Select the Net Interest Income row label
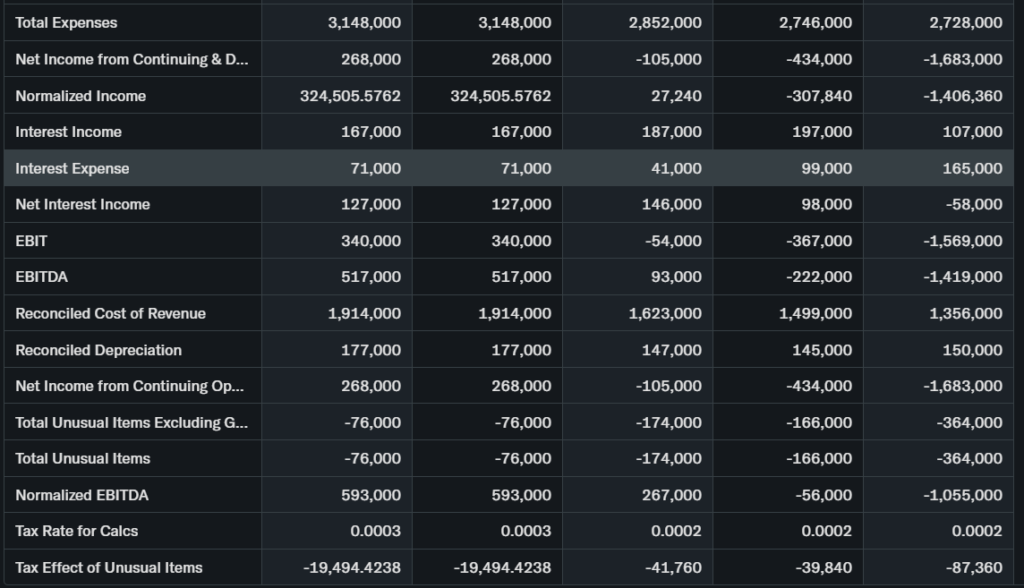1024x588 pixels. tap(82, 204)
